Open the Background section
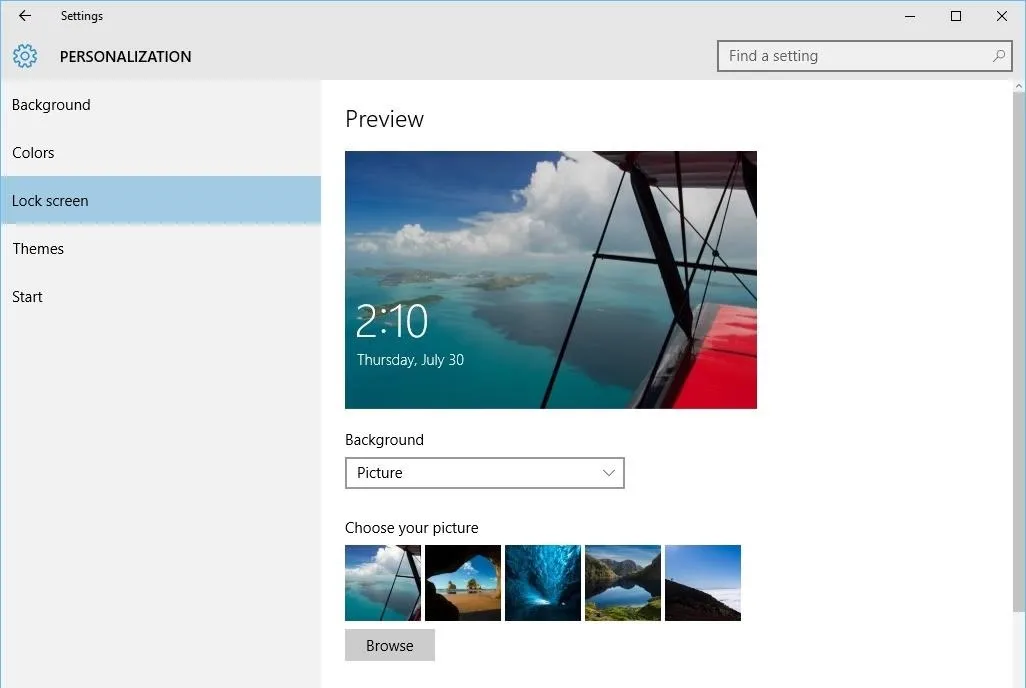The height and width of the screenshot is (688, 1026). click(51, 105)
